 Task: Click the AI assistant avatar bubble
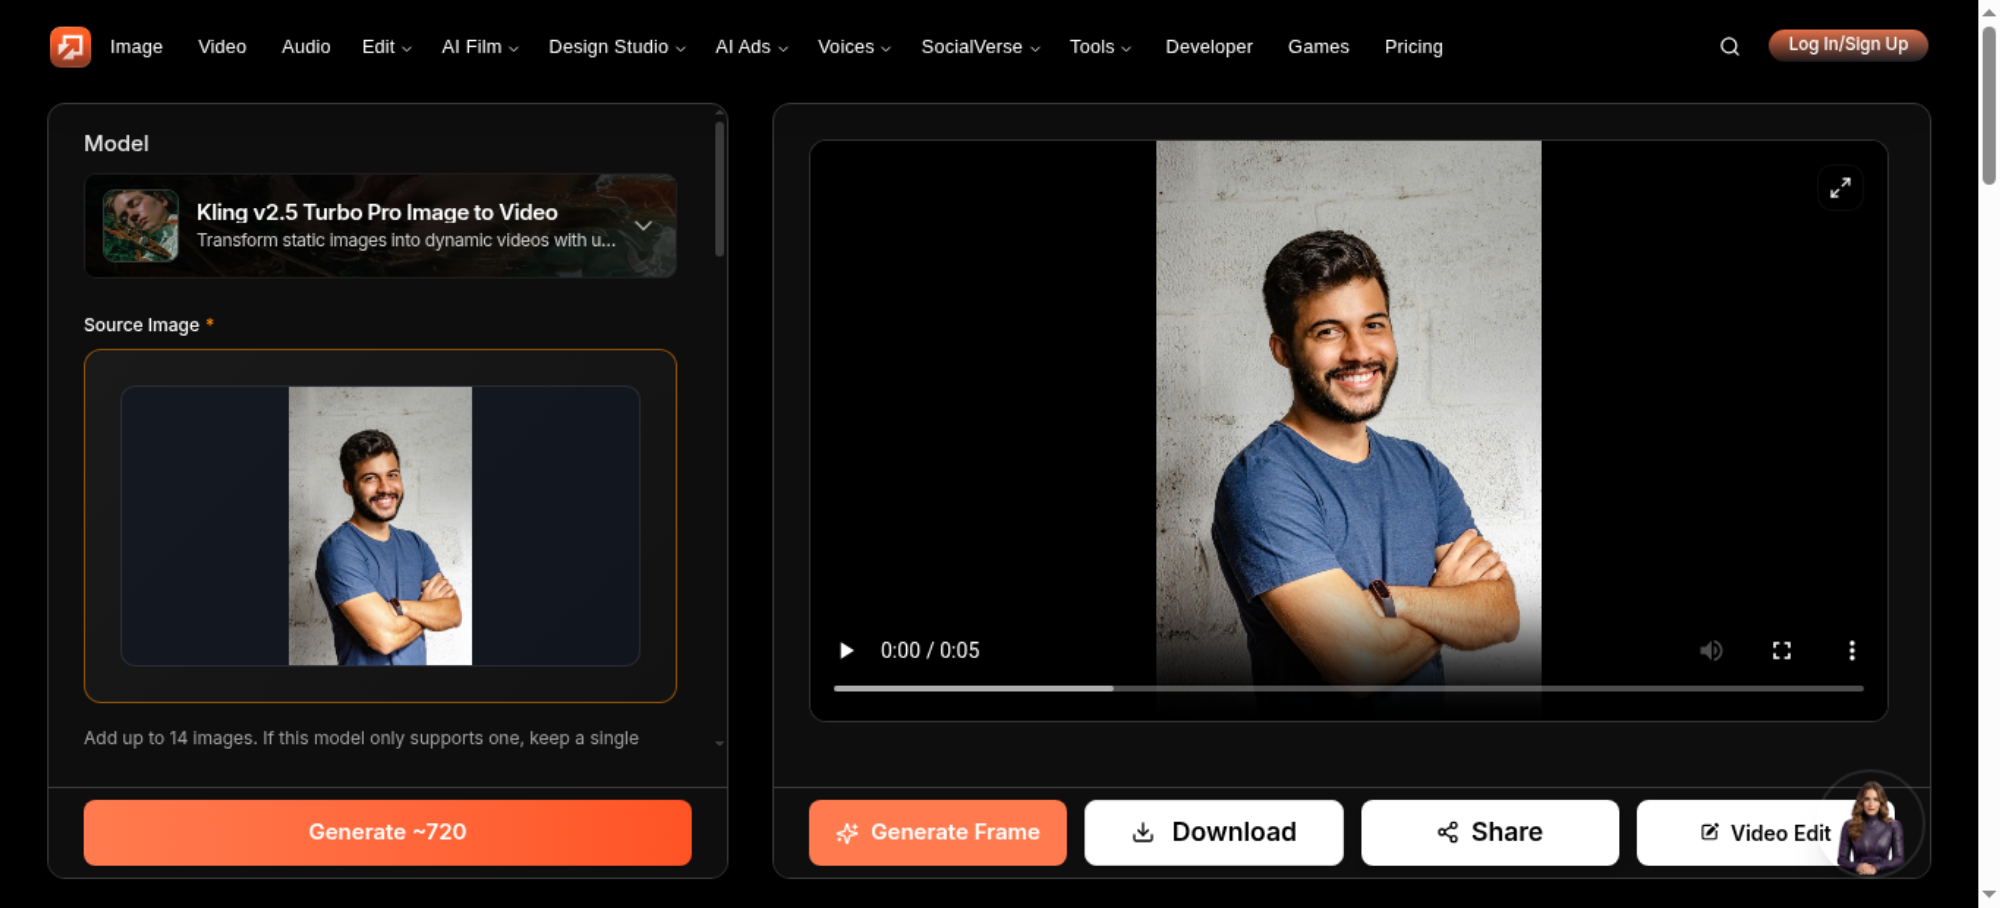(x=1871, y=824)
